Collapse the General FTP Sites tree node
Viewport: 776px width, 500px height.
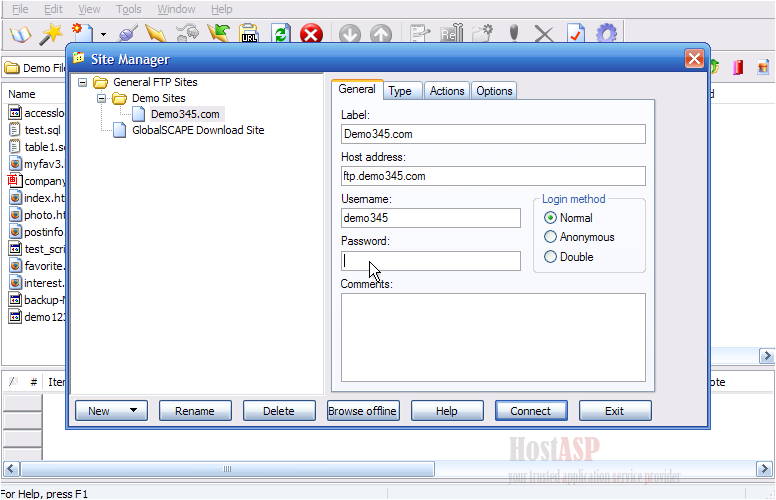click(82, 83)
